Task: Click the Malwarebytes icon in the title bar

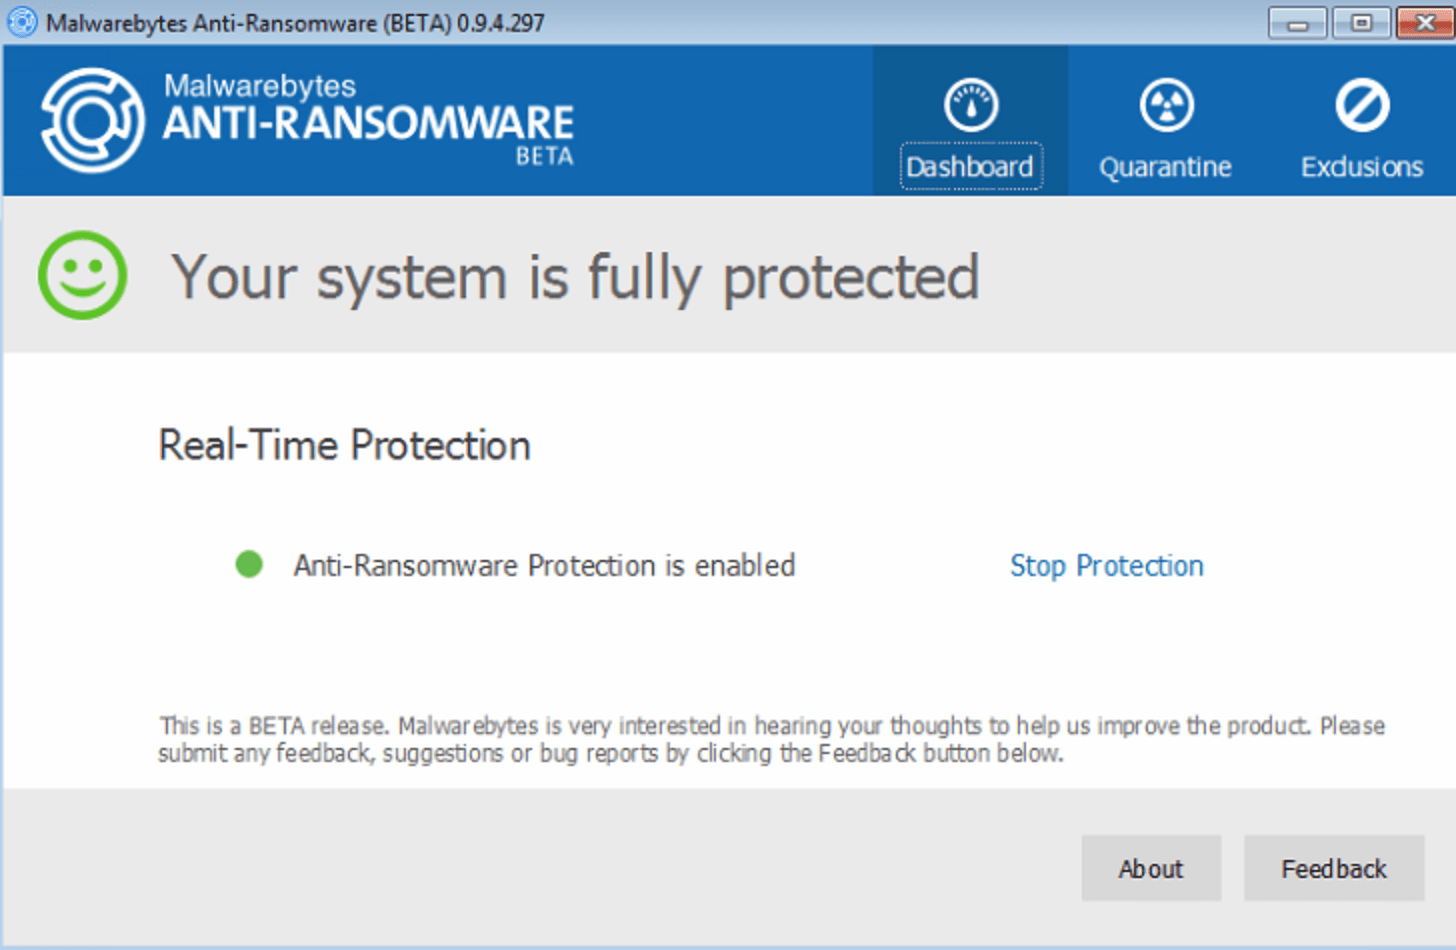Action: [x=20, y=21]
